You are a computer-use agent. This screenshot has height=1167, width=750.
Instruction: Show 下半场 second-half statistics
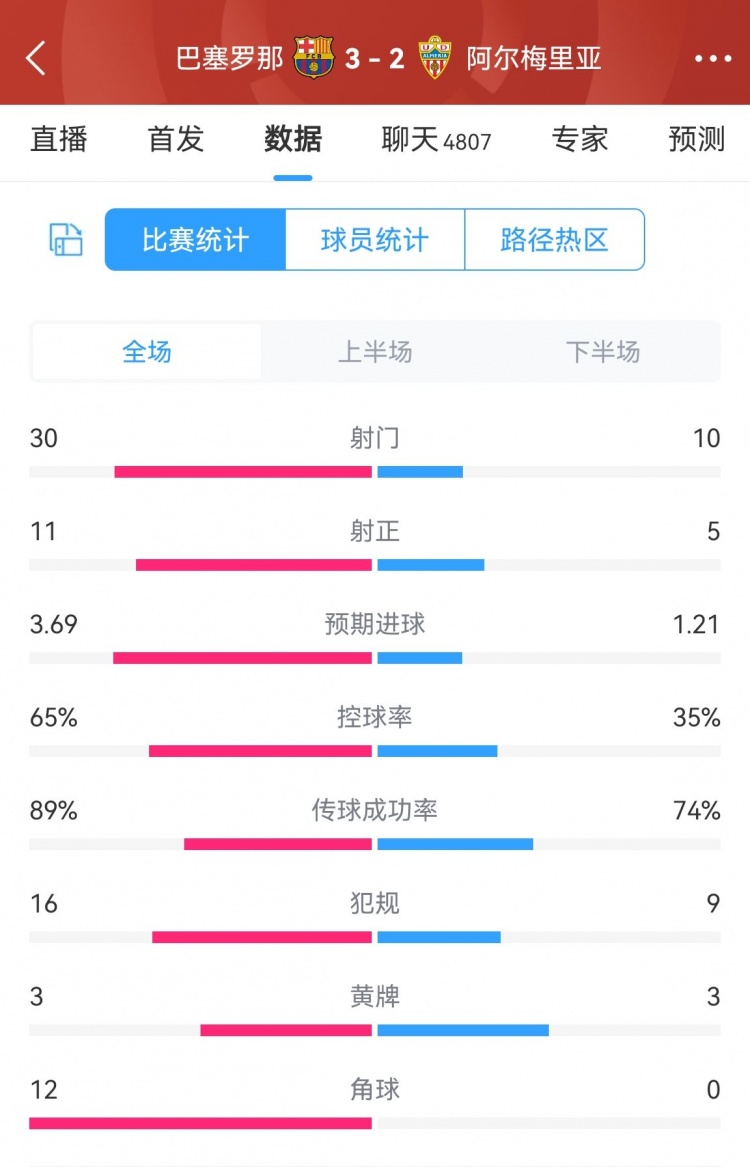603,352
